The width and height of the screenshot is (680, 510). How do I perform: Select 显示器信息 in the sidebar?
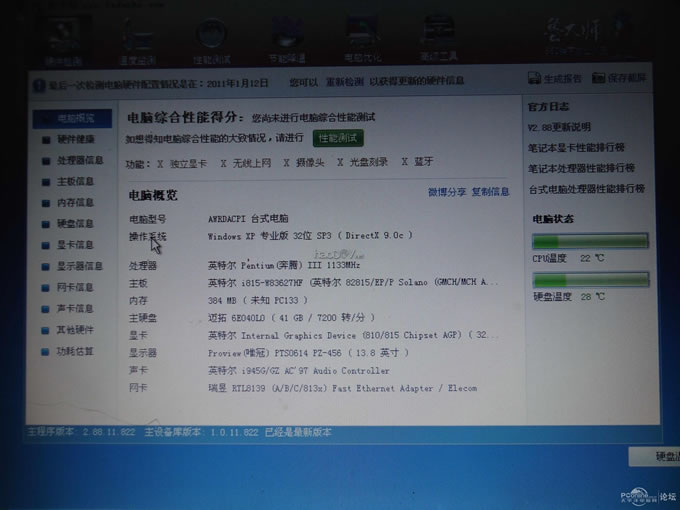point(72,266)
